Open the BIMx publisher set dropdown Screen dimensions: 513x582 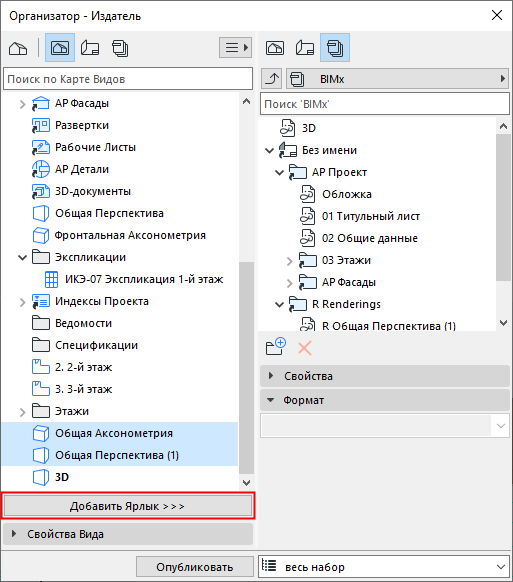pyautogui.click(x=397, y=79)
